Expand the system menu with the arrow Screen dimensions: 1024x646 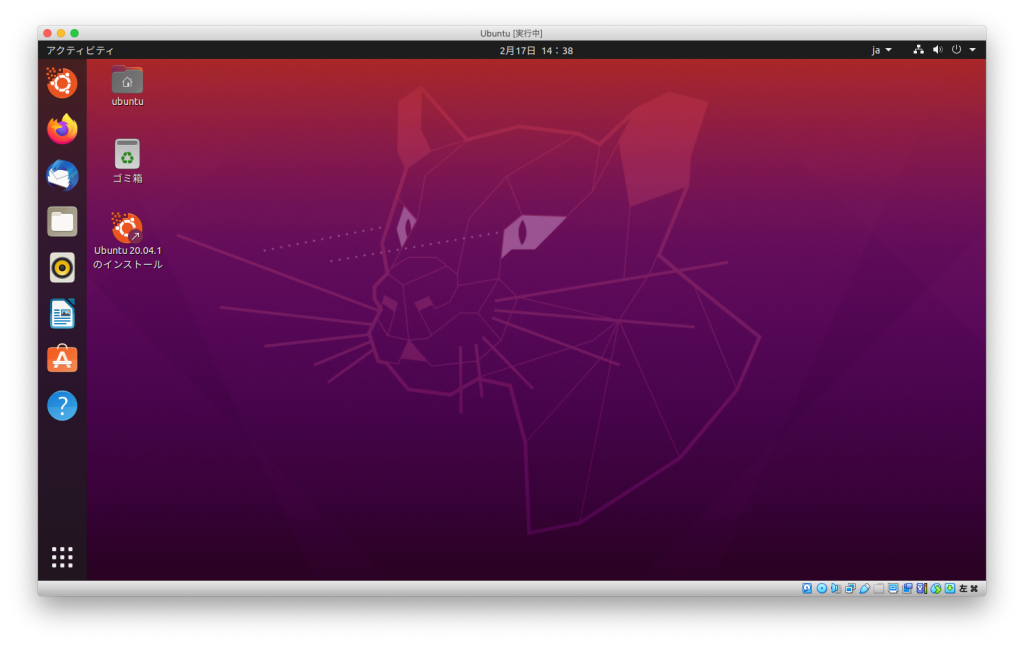click(974, 49)
